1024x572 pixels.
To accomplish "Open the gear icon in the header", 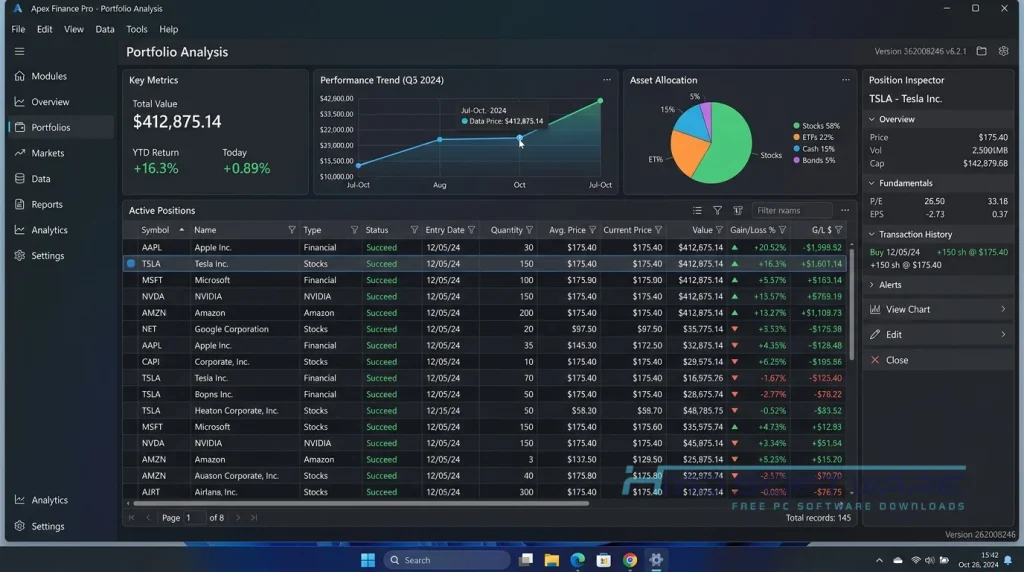I will (x=1004, y=51).
